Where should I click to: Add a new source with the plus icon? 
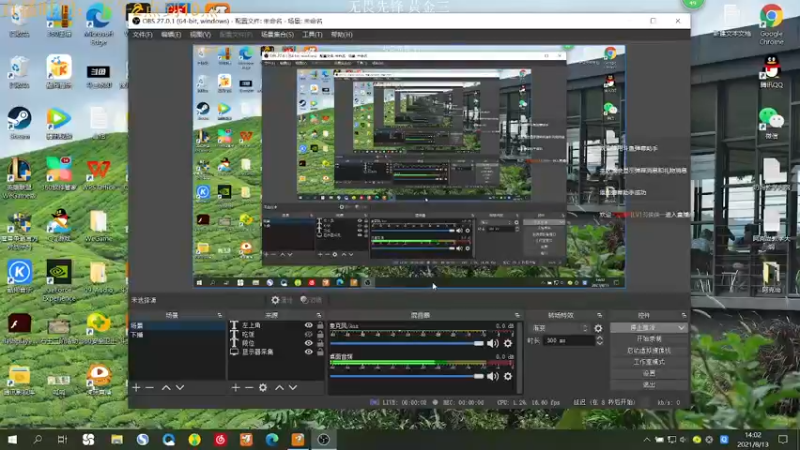point(235,388)
